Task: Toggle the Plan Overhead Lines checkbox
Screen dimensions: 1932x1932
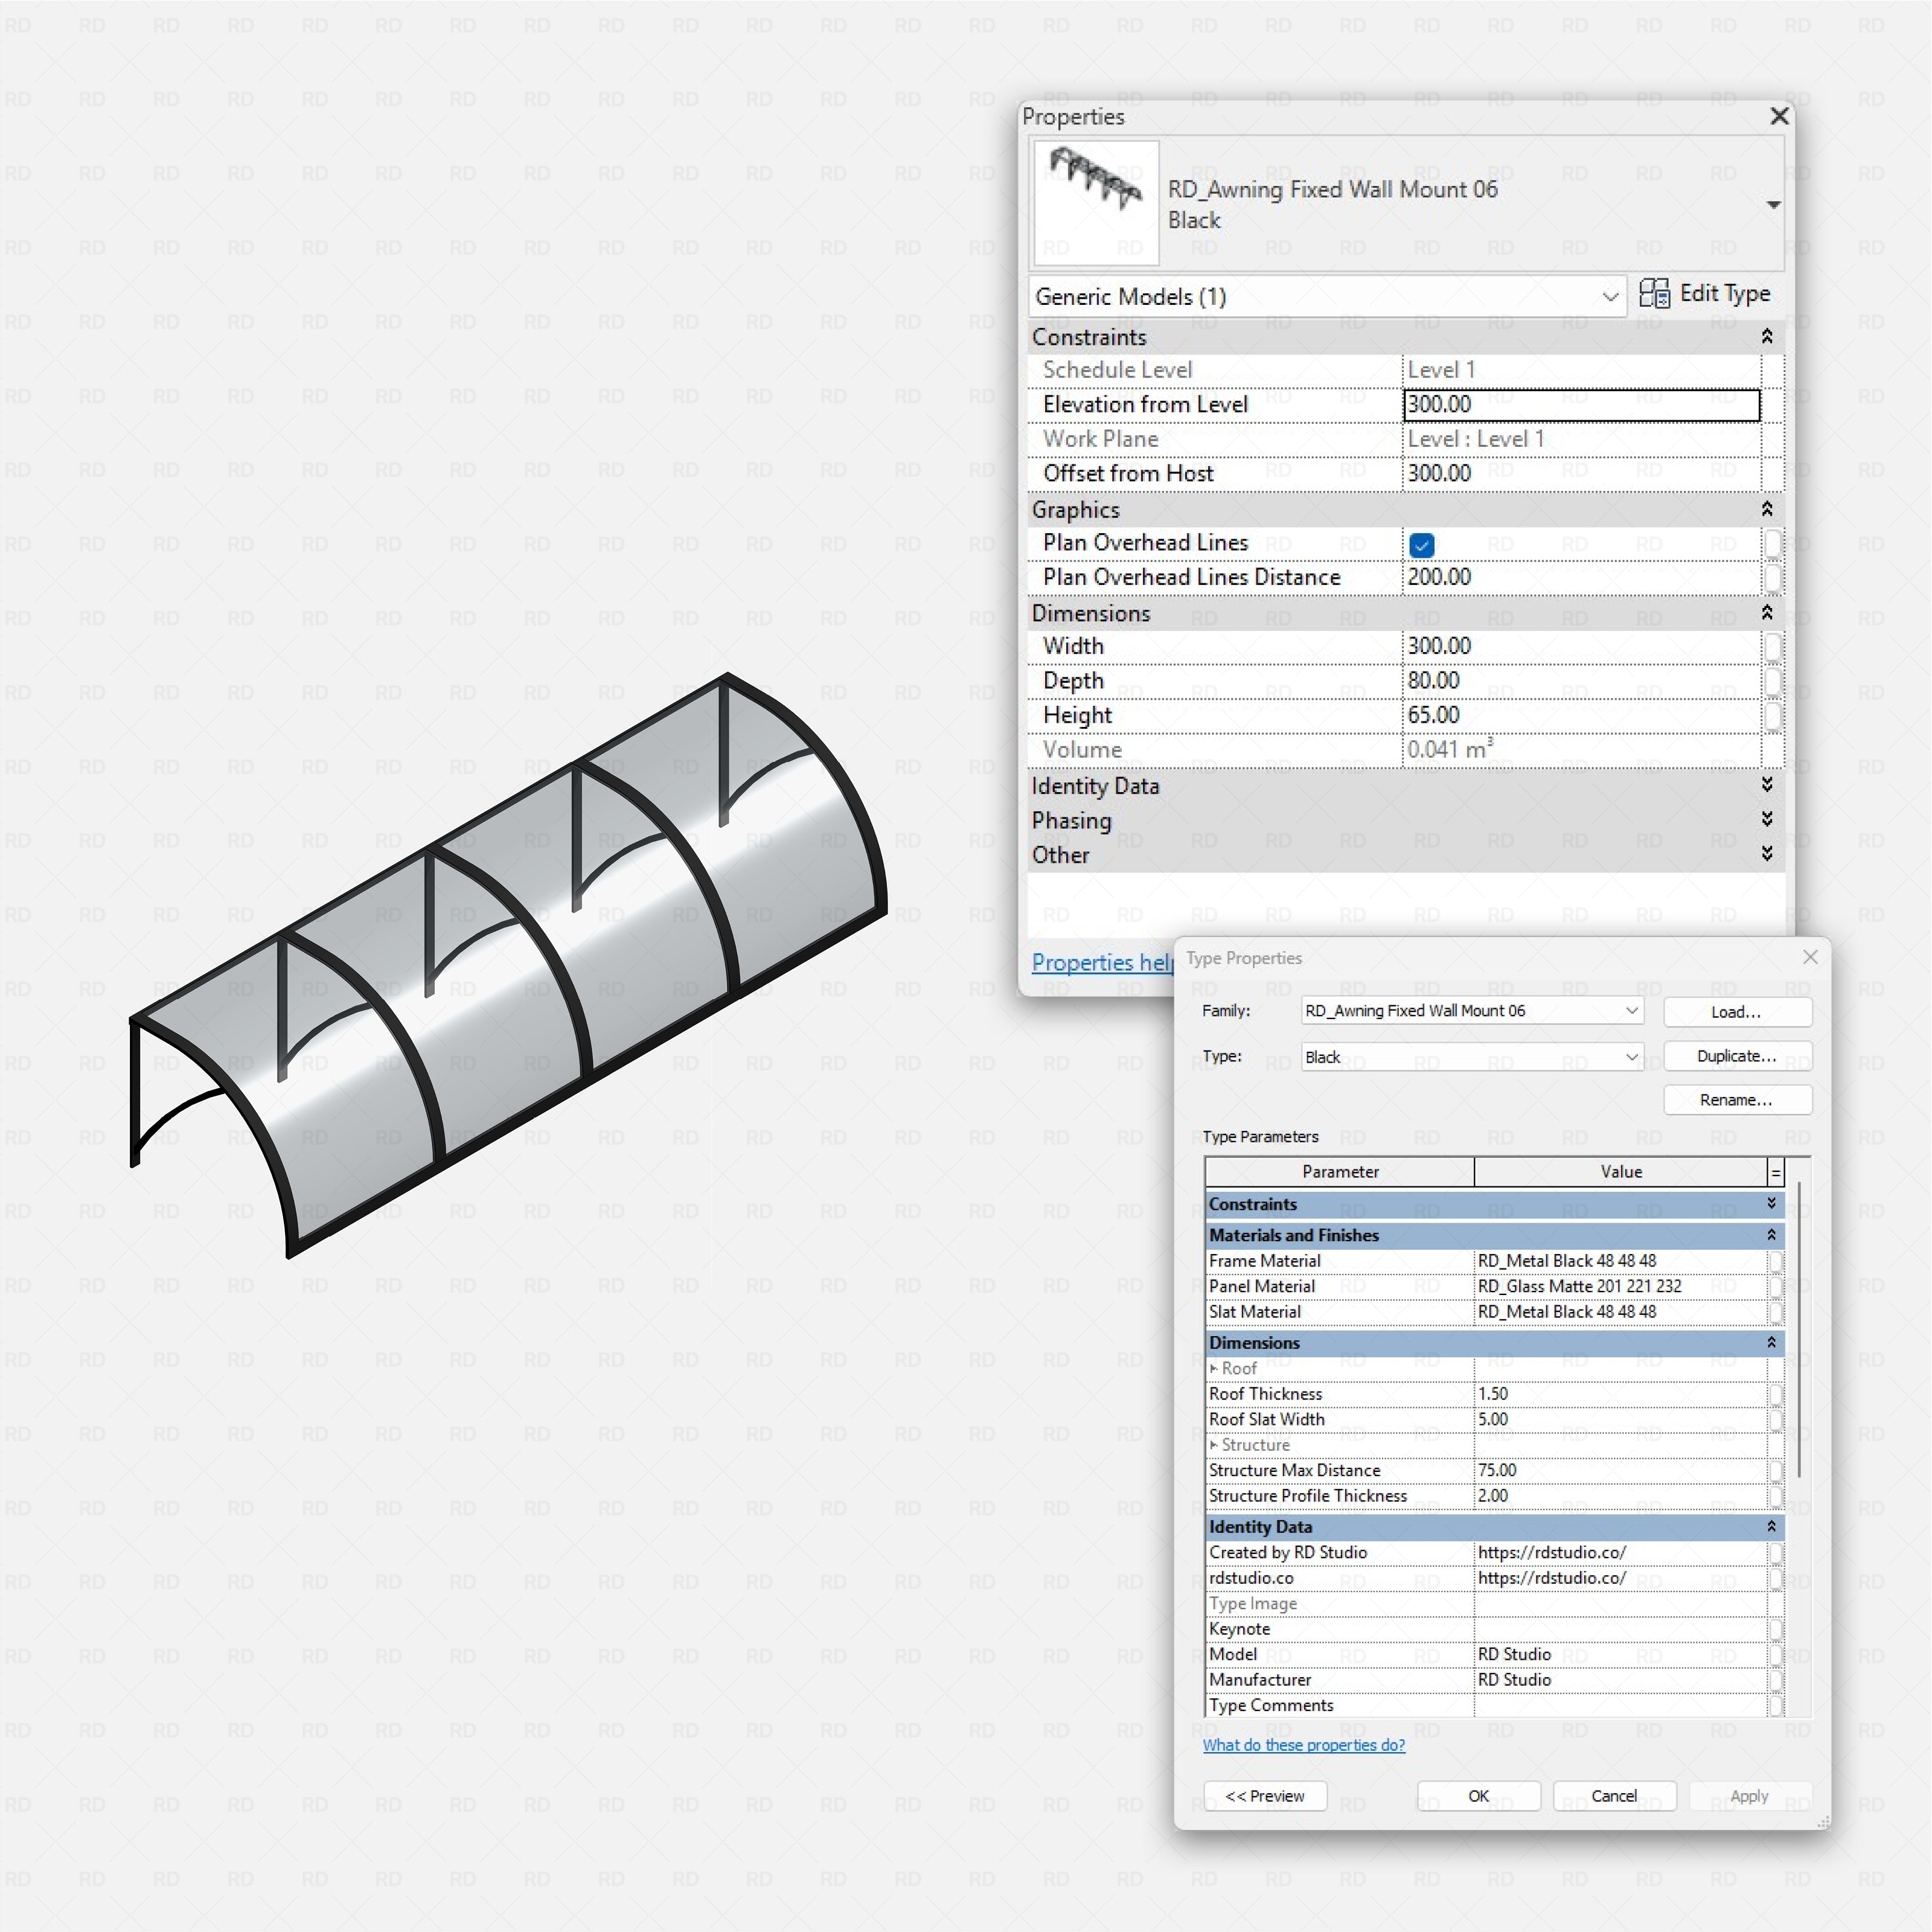Action: pos(1421,544)
